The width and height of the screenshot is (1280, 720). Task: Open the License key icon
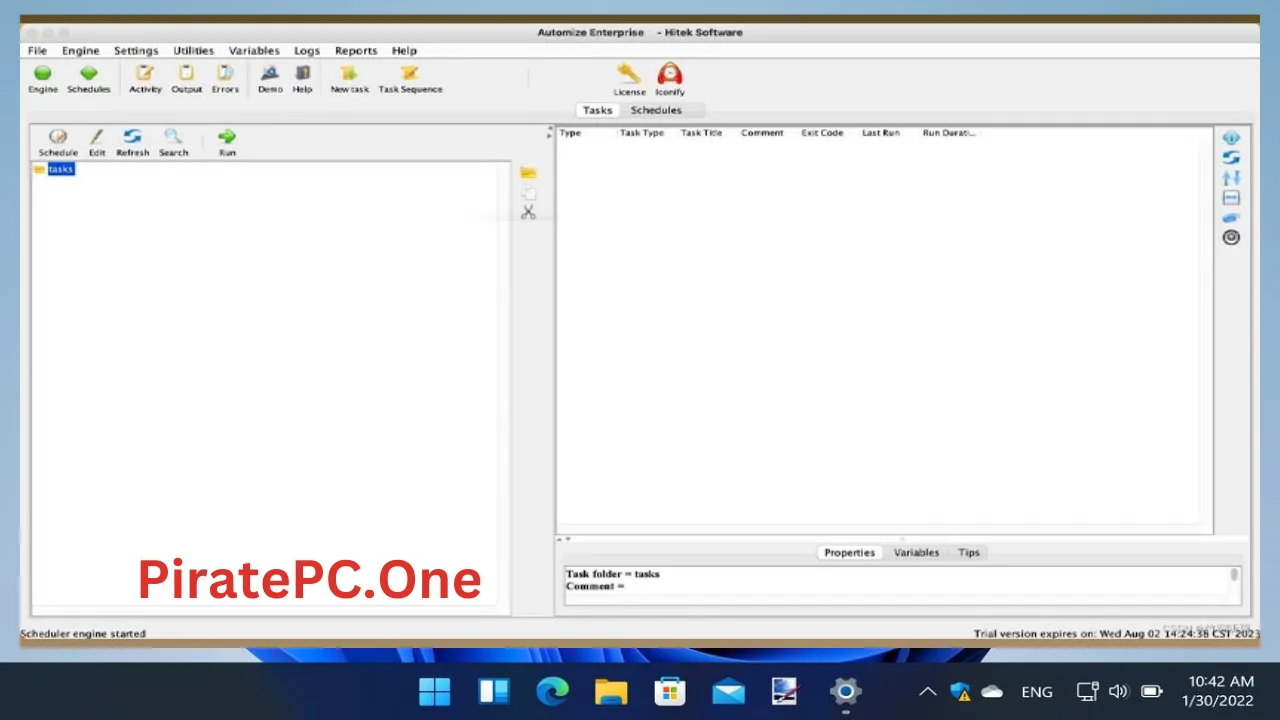pos(629,74)
